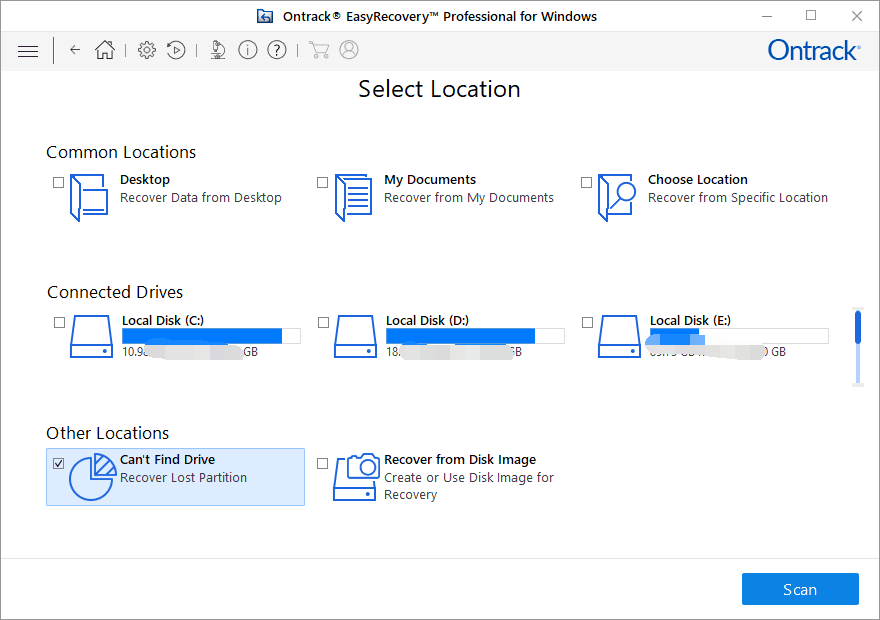Start recovery with the Scan button

pos(800,589)
